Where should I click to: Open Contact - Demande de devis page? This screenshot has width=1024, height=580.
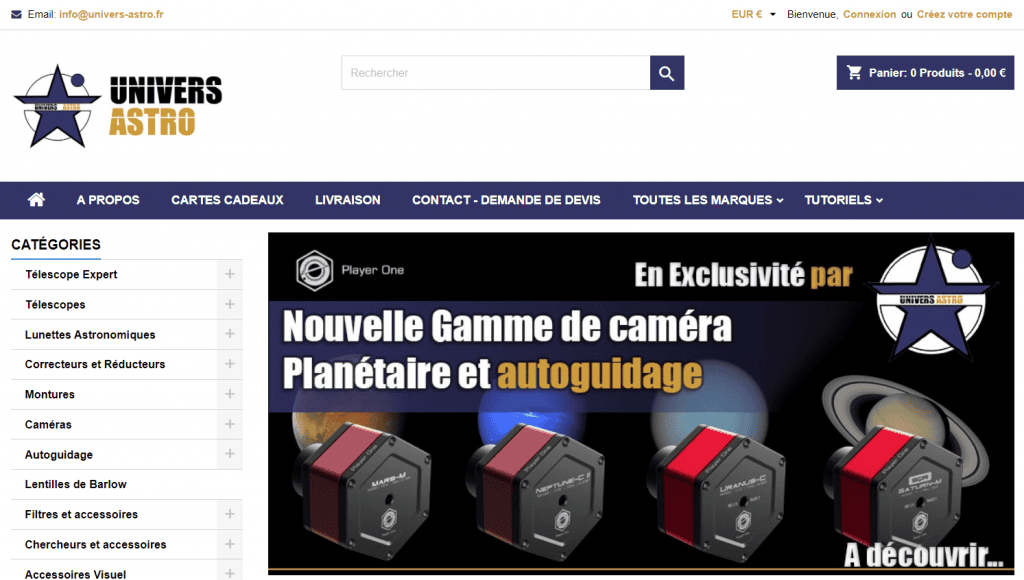point(506,200)
